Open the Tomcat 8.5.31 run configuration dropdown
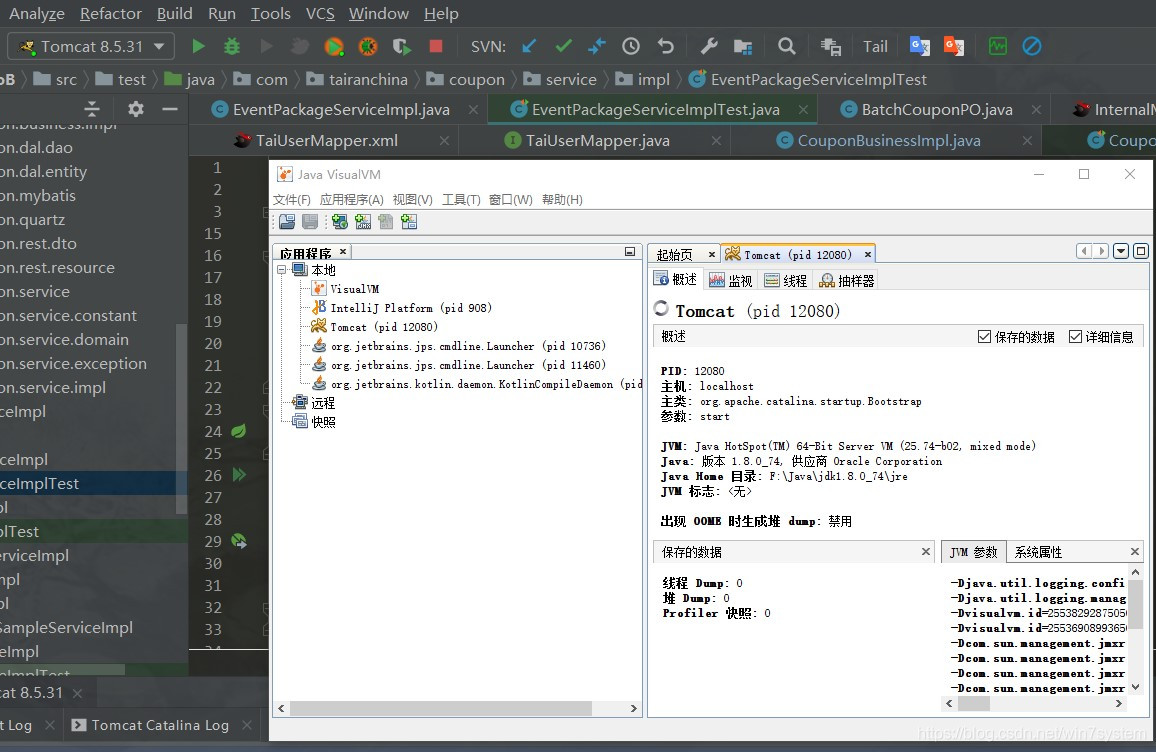The image size is (1156, 752). (x=91, y=46)
